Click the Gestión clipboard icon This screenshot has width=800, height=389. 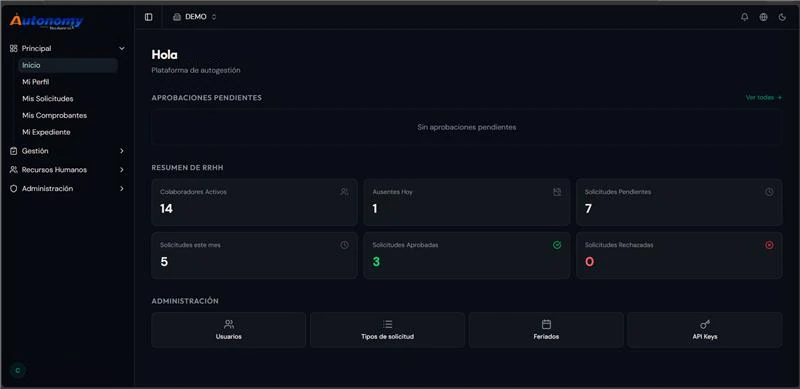coord(14,151)
